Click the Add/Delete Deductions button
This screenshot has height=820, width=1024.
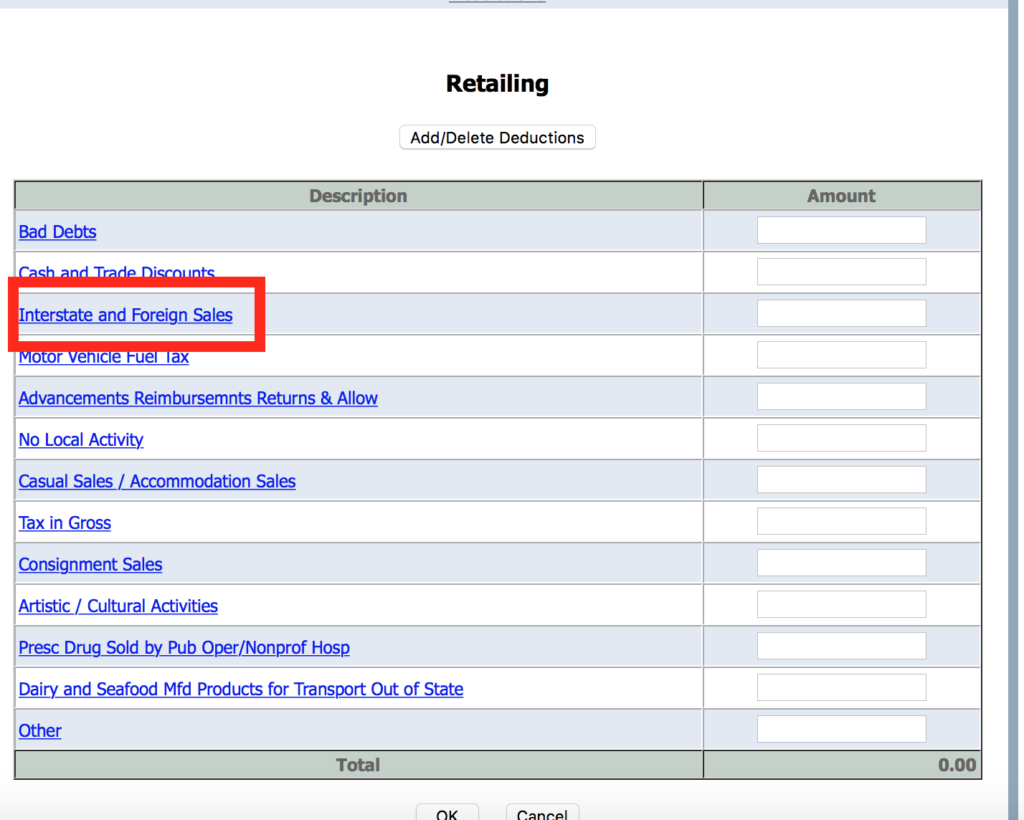497,138
